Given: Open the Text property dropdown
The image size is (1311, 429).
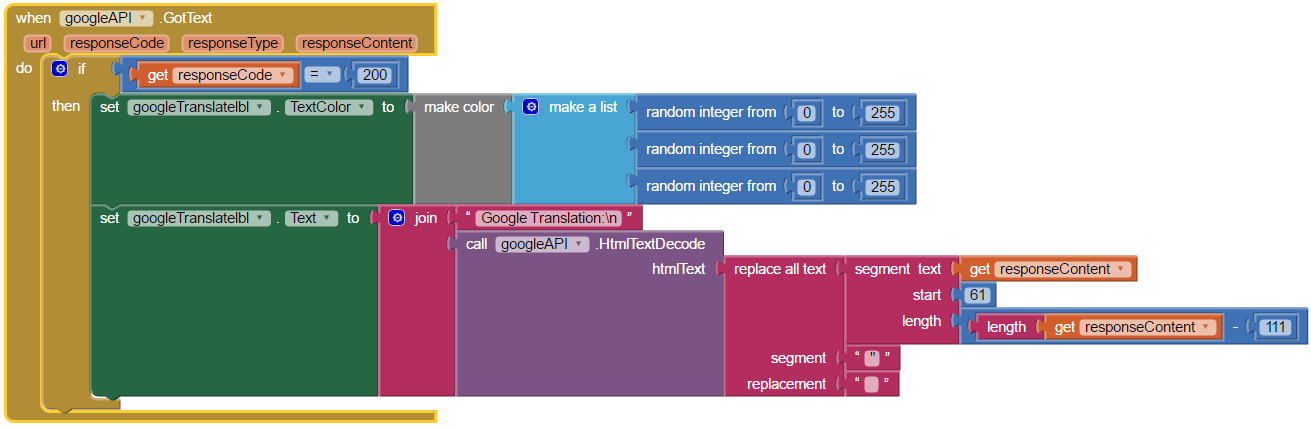Looking at the screenshot, I should tap(311, 218).
